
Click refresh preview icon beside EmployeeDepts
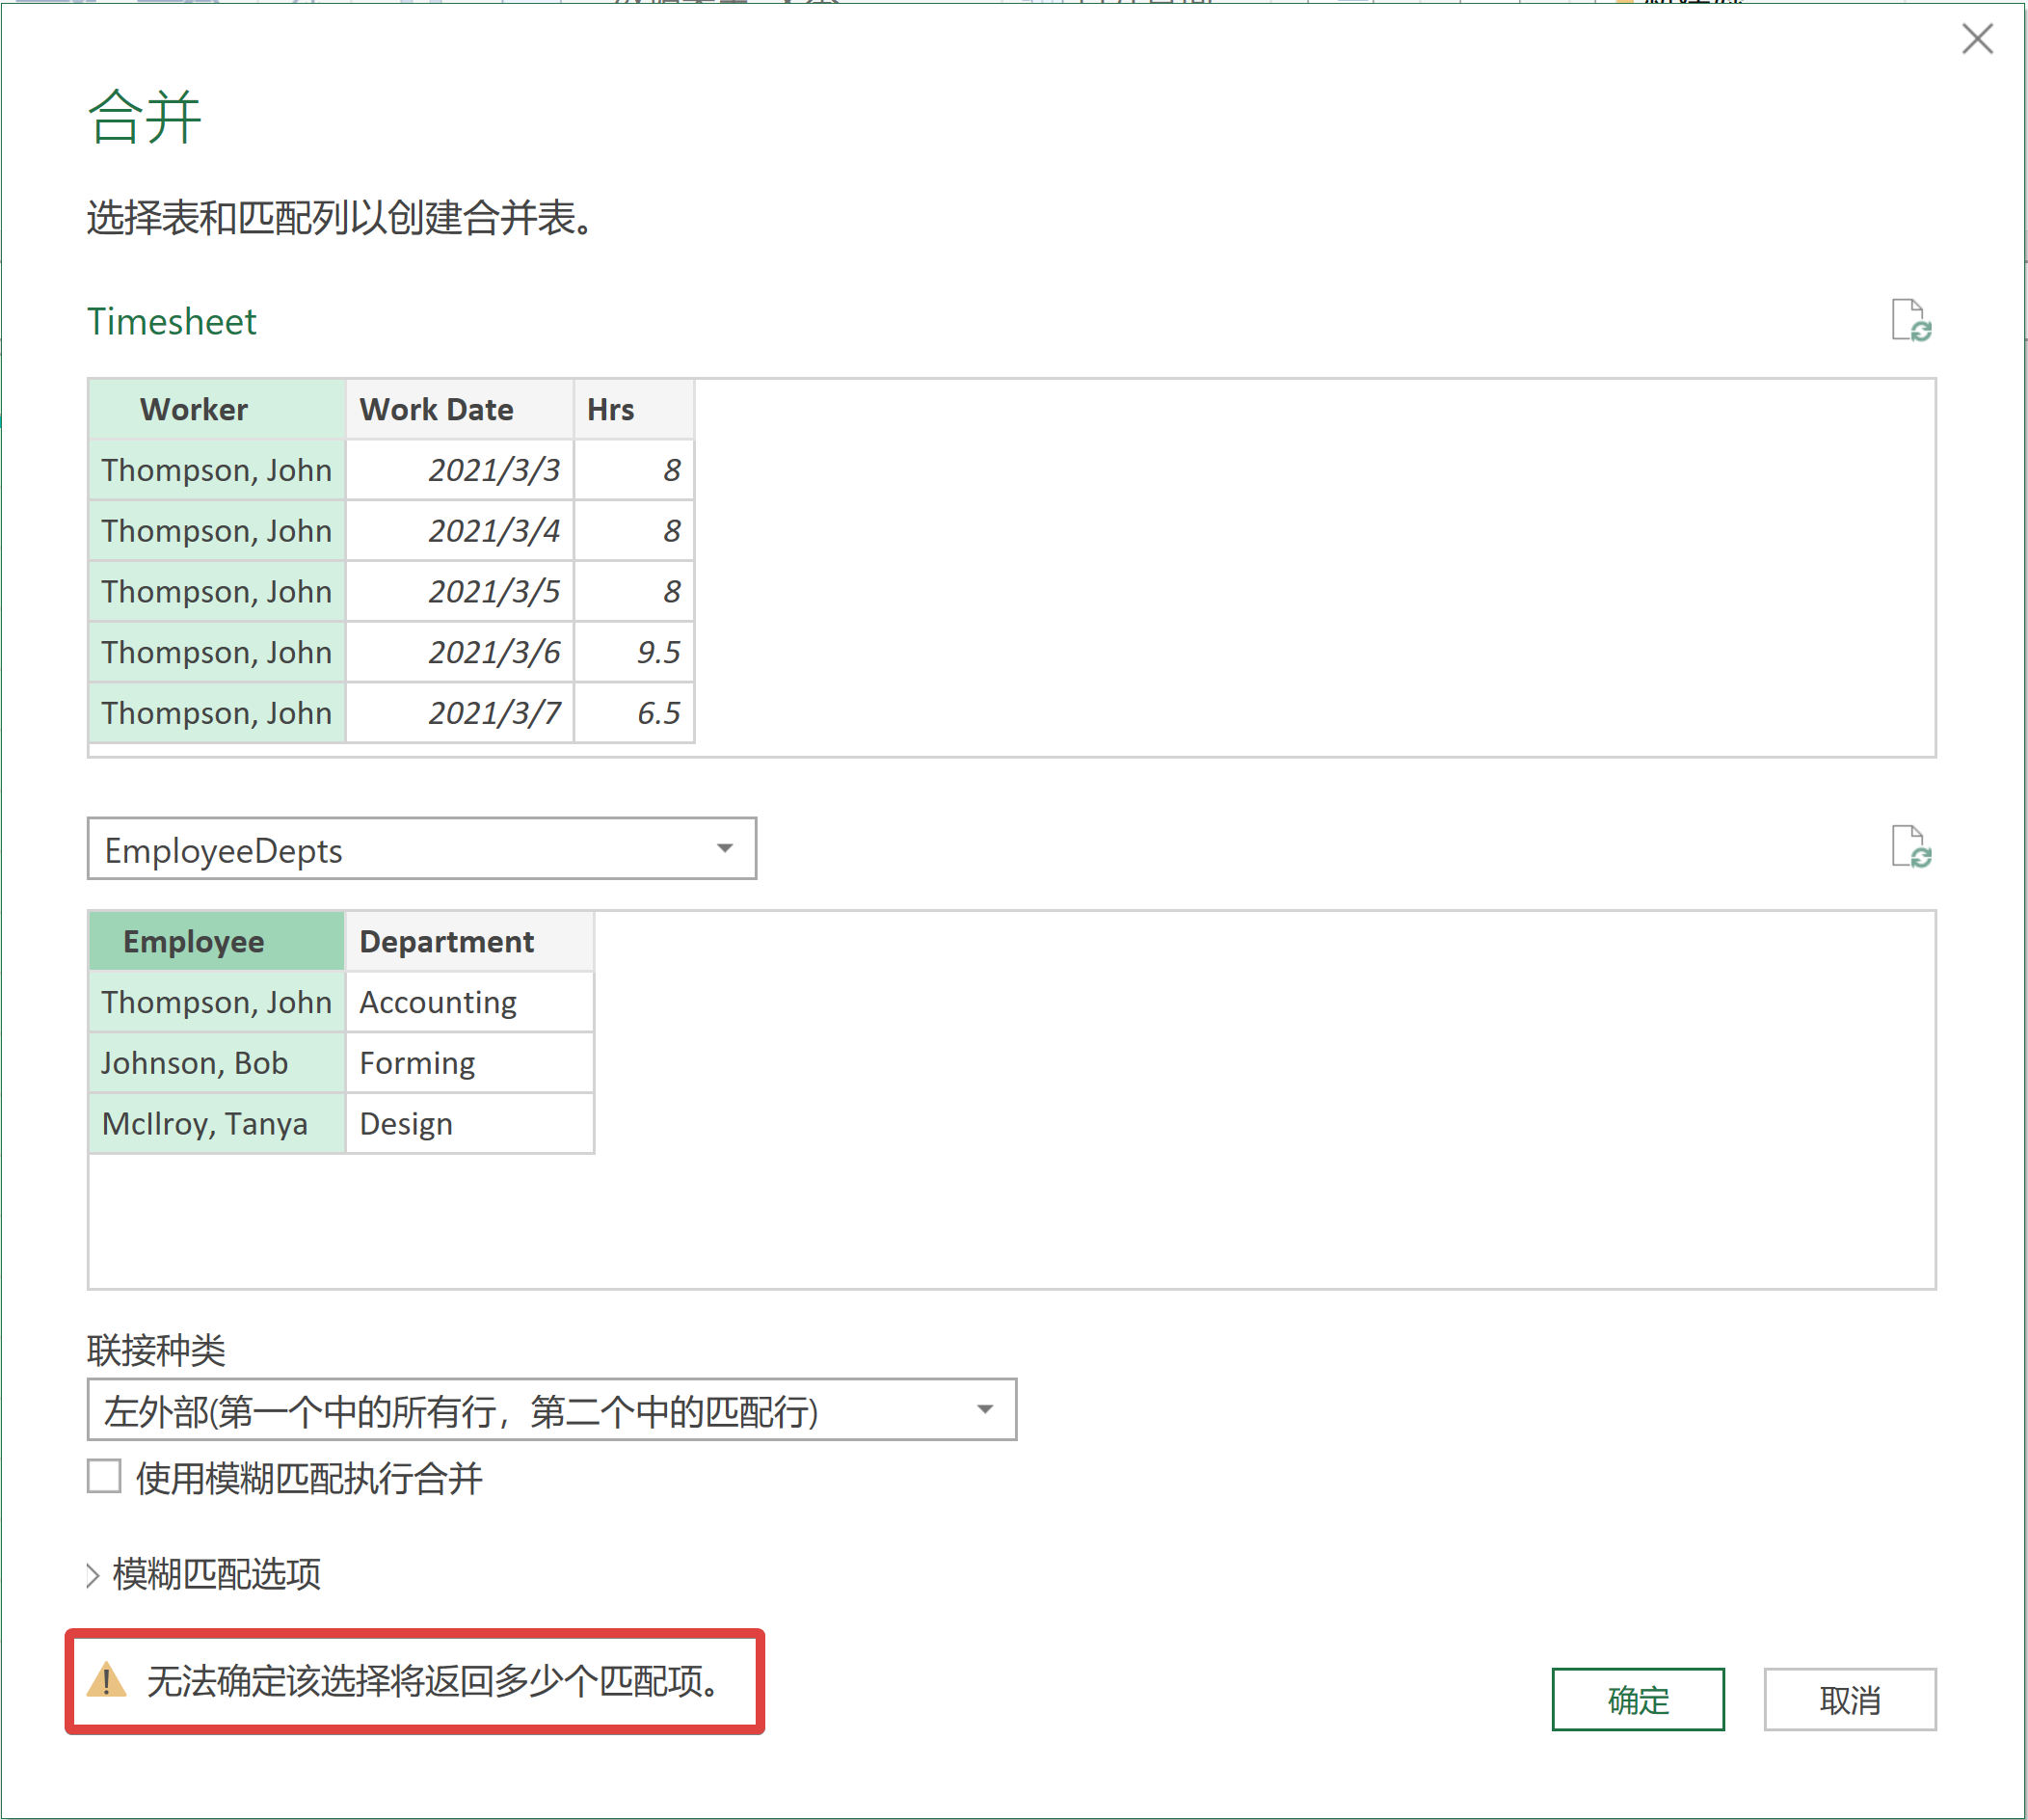tap(1910, 847)
